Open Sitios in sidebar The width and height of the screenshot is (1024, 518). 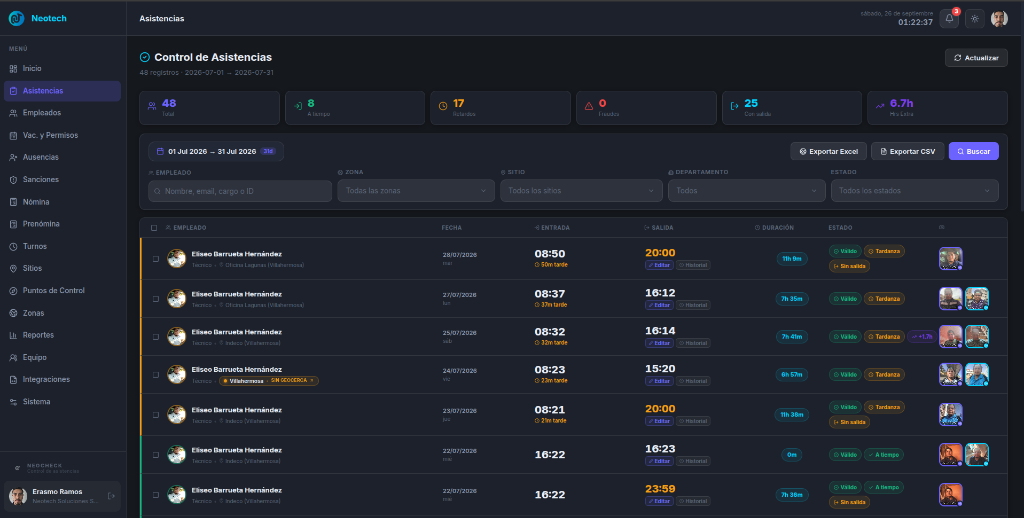tap(63, 268)
